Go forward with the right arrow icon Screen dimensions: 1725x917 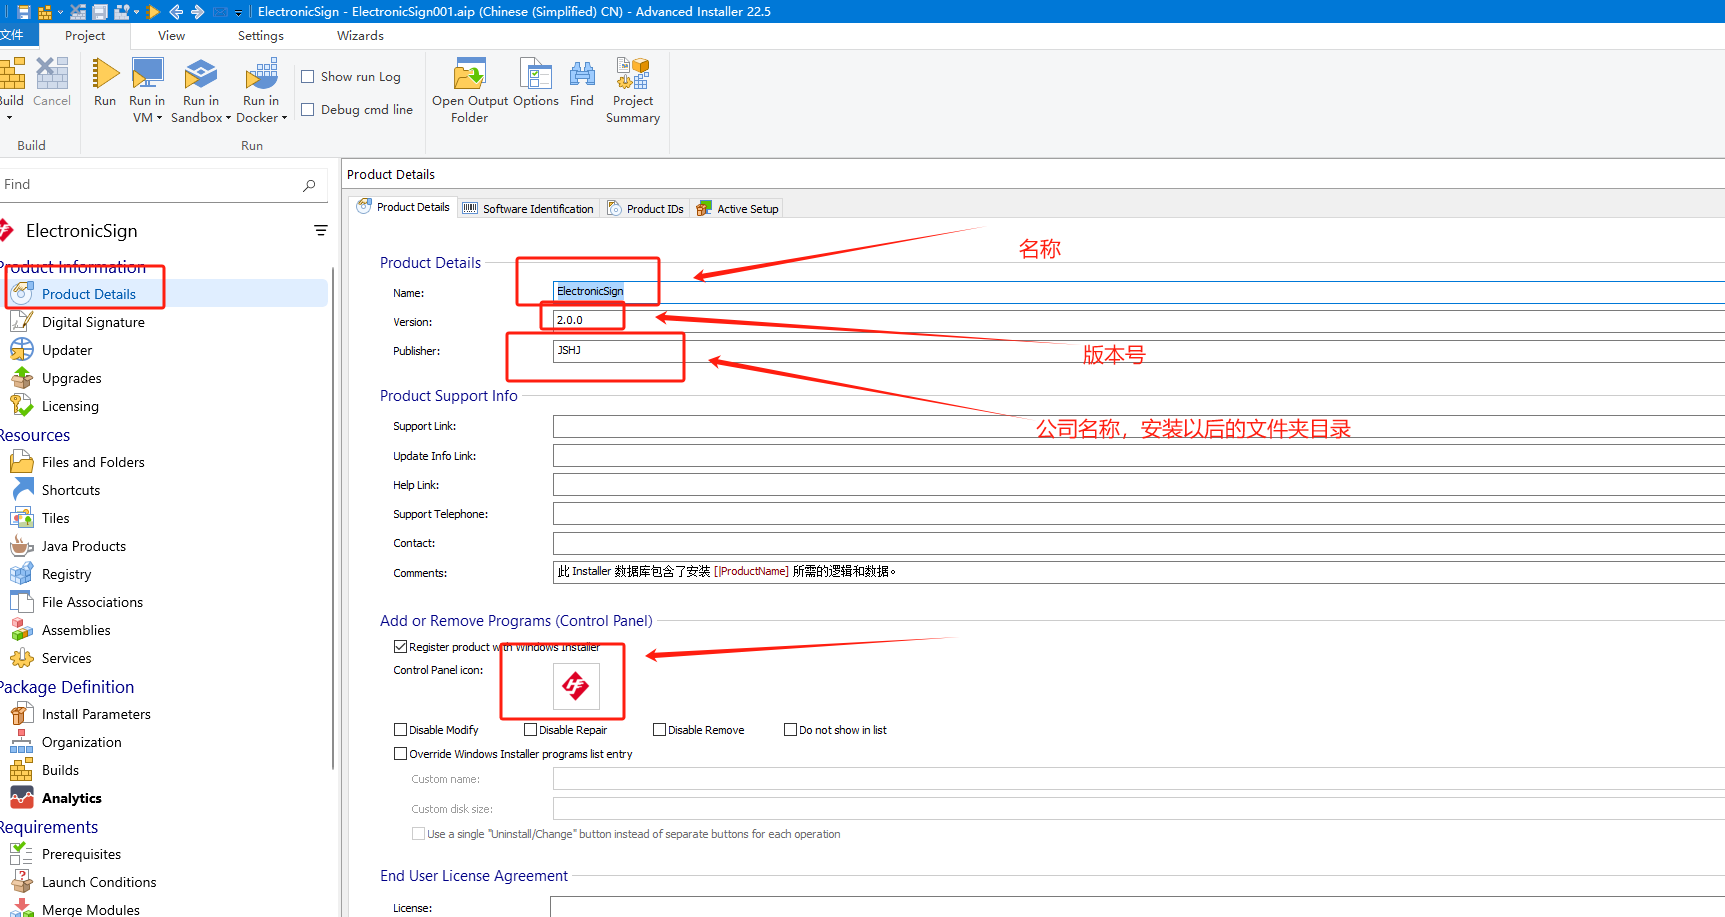[x=197, y=12]
